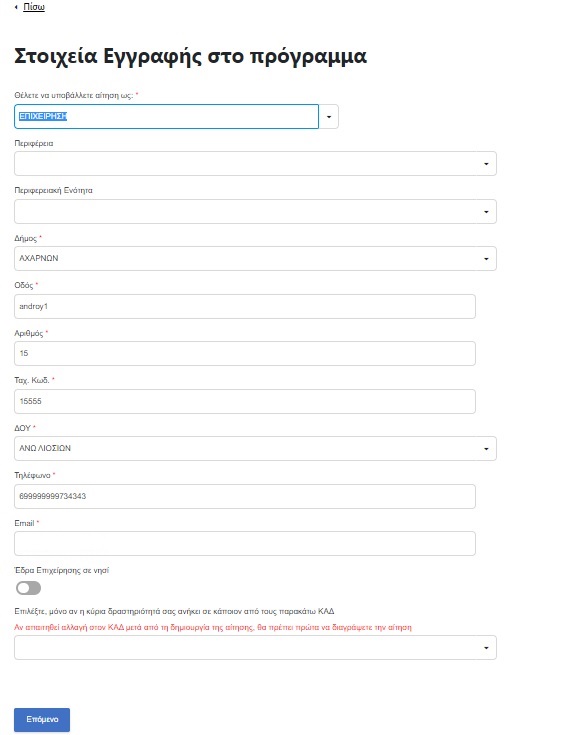
Task: Focus the Ταχ. Κωδ. postal code field
Action: (x=245, y=401)
